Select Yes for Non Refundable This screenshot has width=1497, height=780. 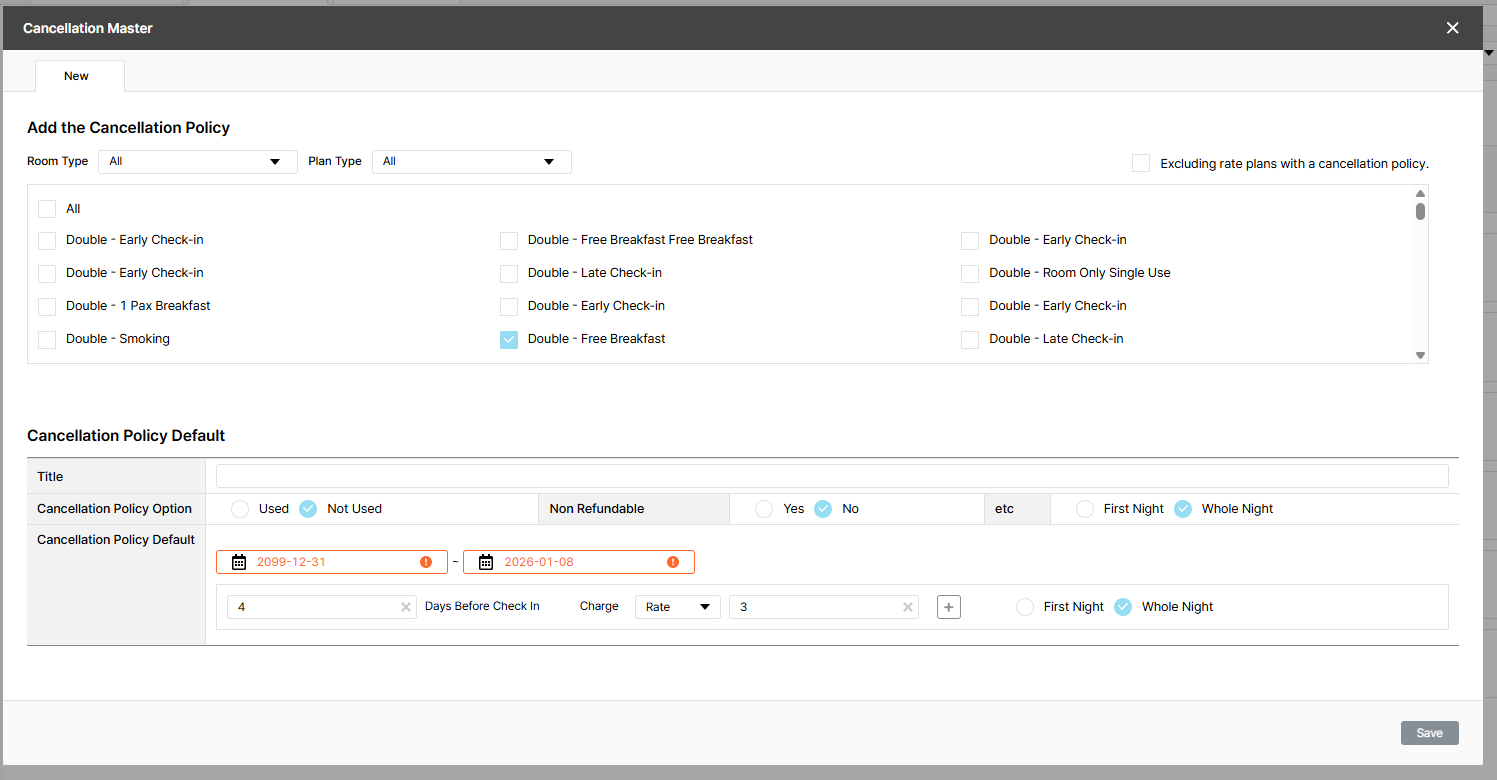[764, 509]
